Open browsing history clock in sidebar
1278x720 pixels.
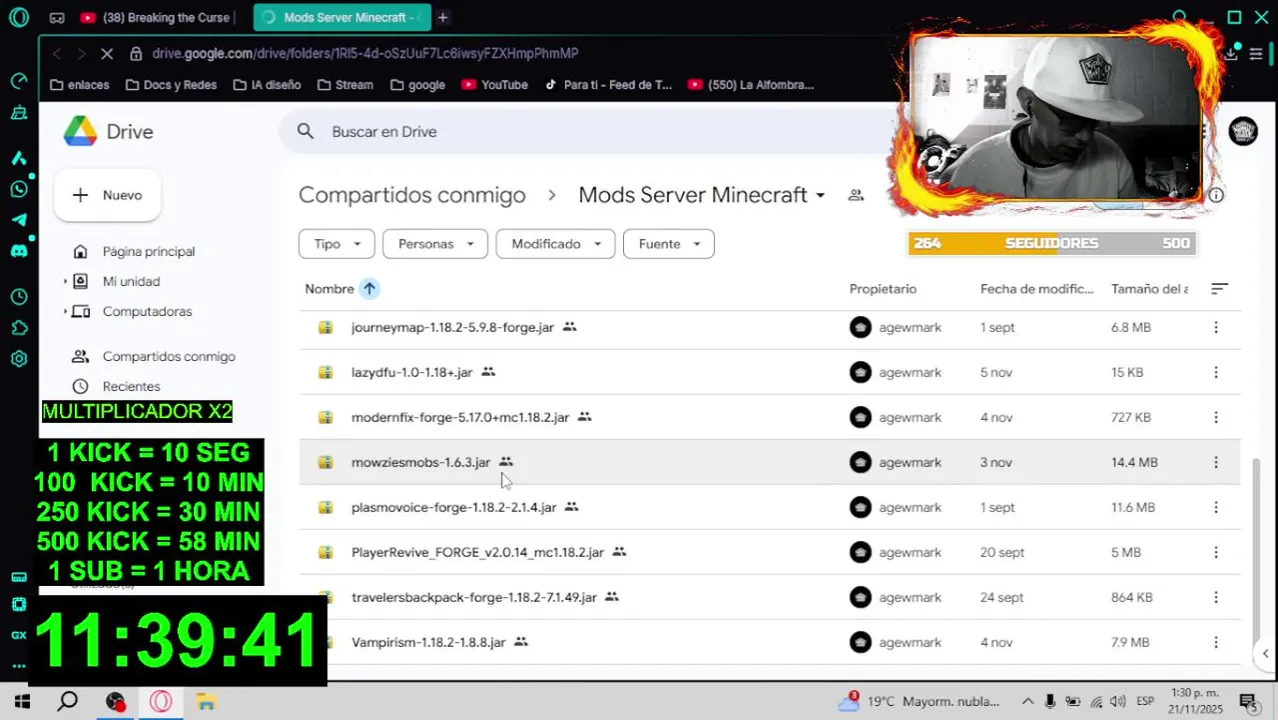point(19,297)
